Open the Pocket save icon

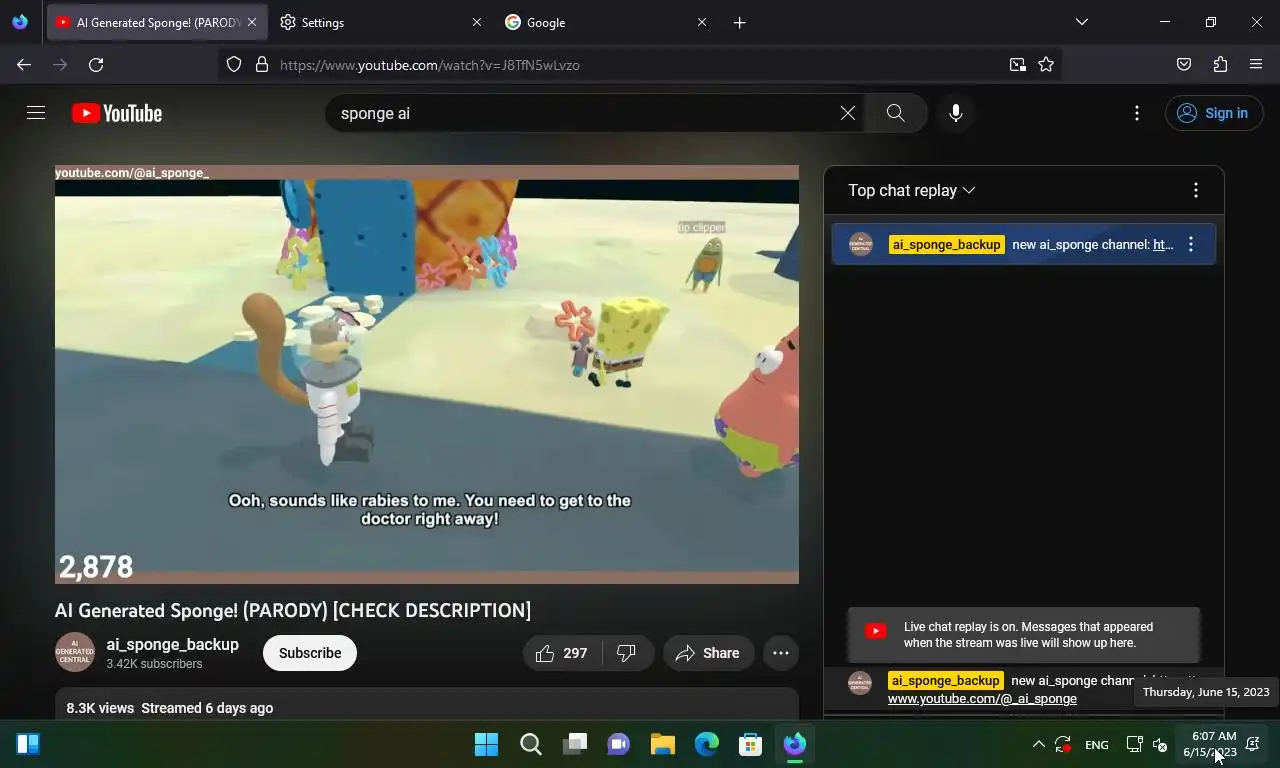click(1184, 65)
